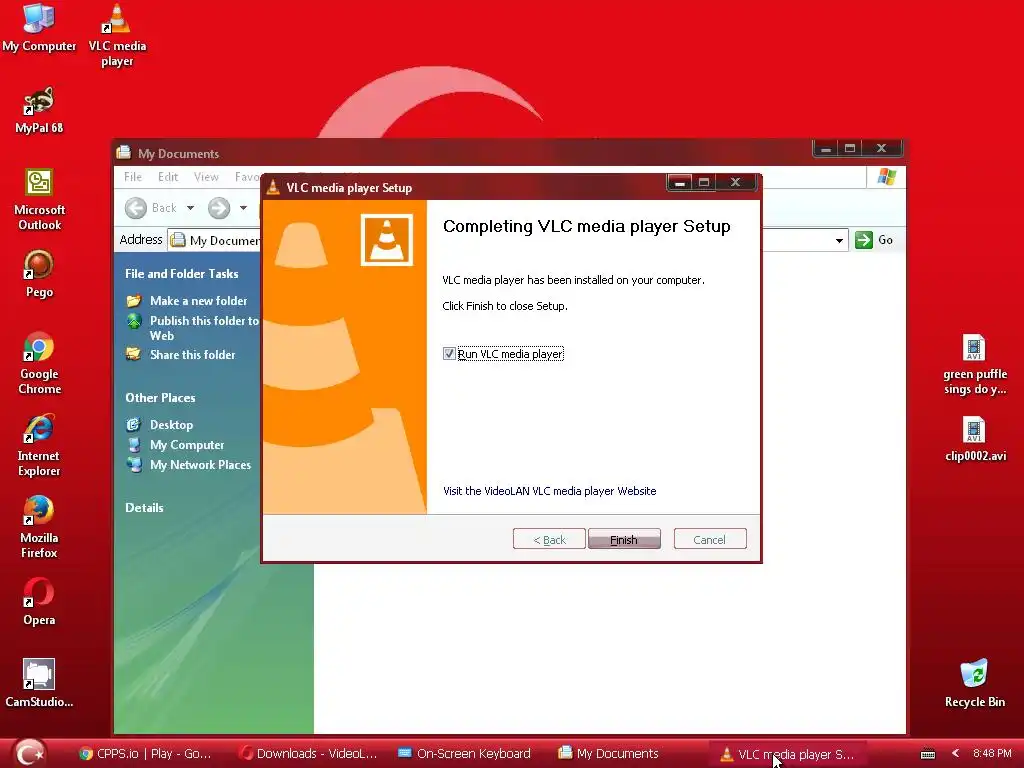Switch to CPPS.io Chrome taskbar button

tap(145, 754)
